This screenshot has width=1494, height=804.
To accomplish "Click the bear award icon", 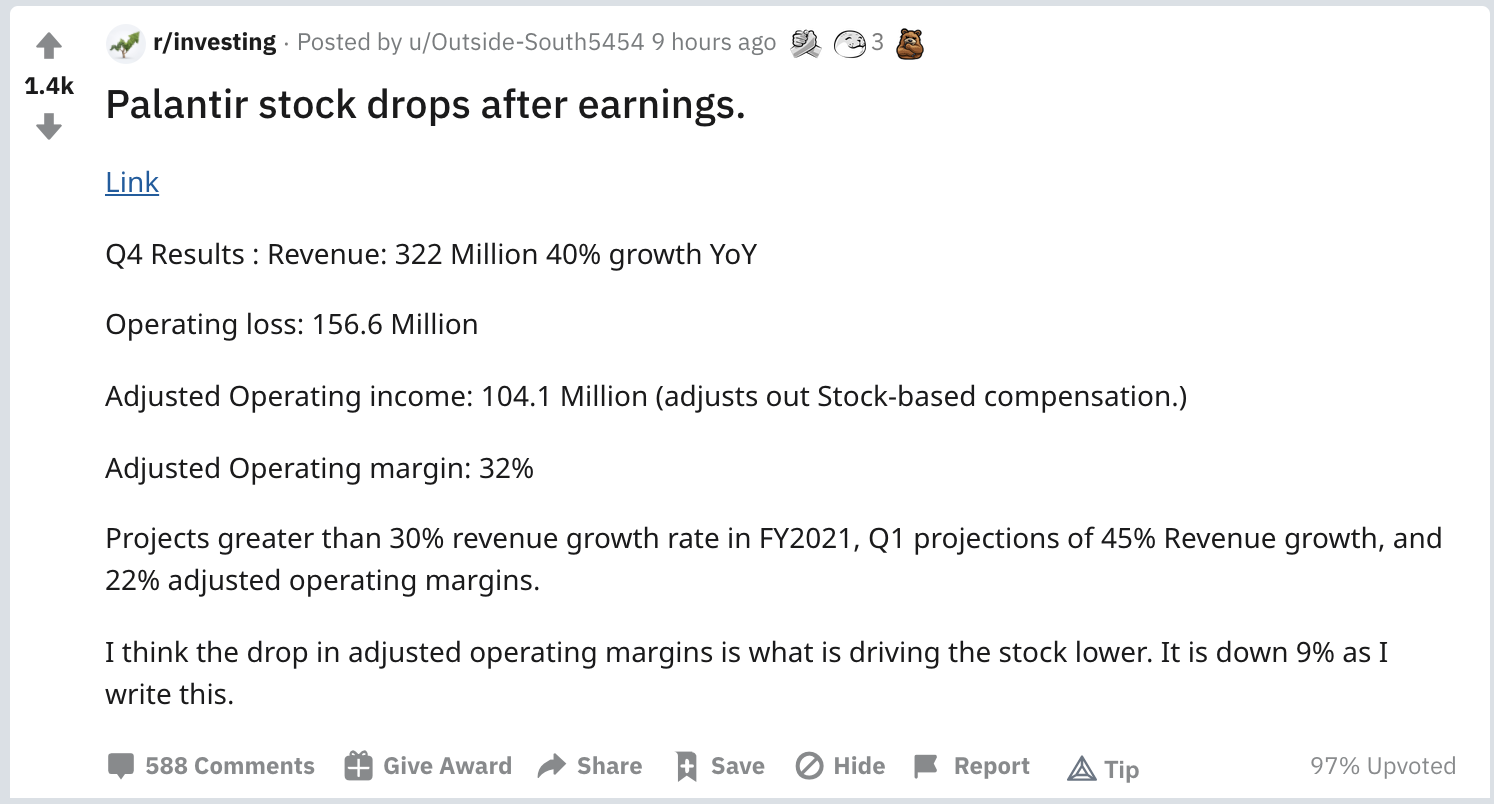I will coord(910,43).
